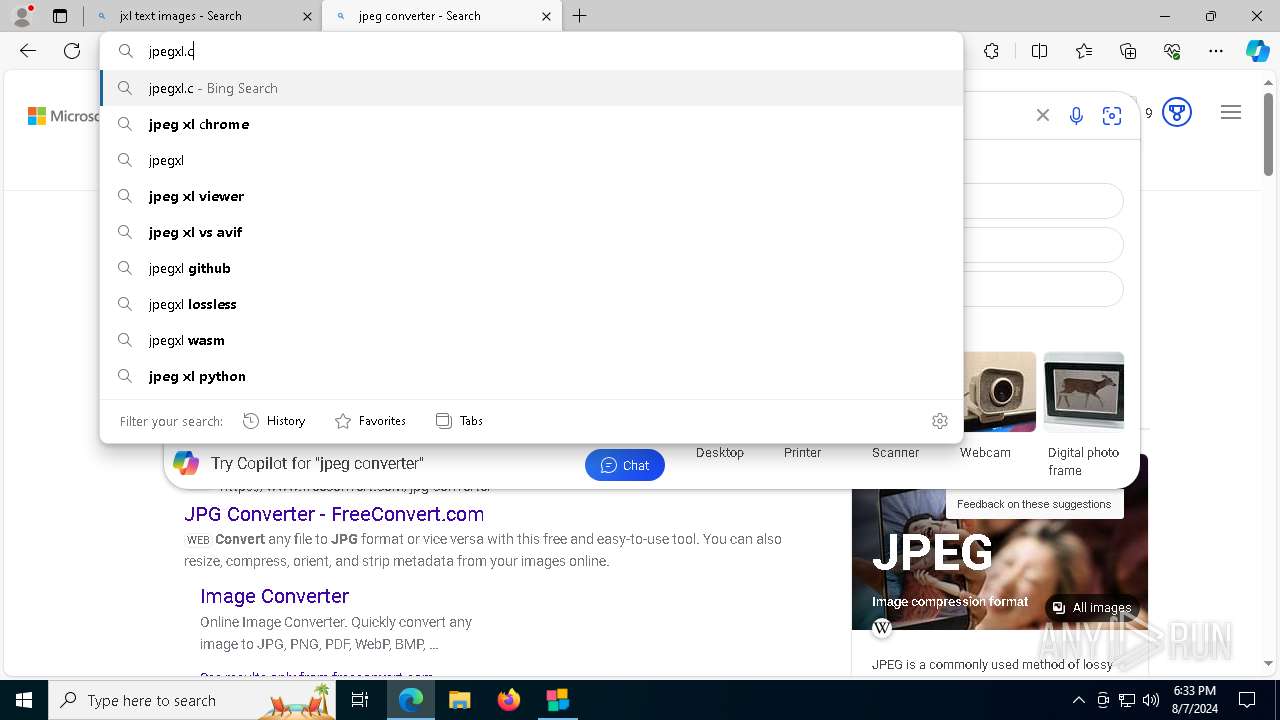Click the 'Printer' label
The width and height of the screenshot is (1280, 720).
[x=802, y=453]
